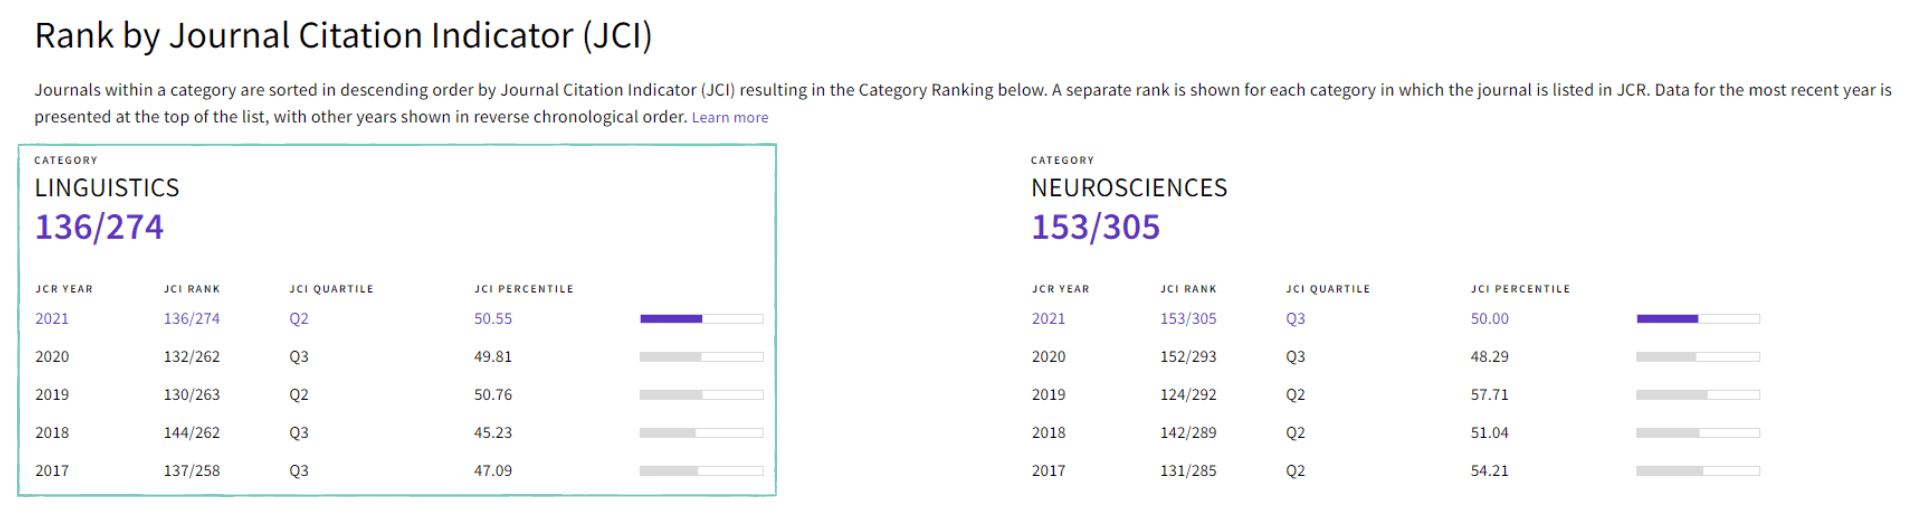
Task: Click the Linguistics 2019 percentile bar
Action: [x=701, y=395]
